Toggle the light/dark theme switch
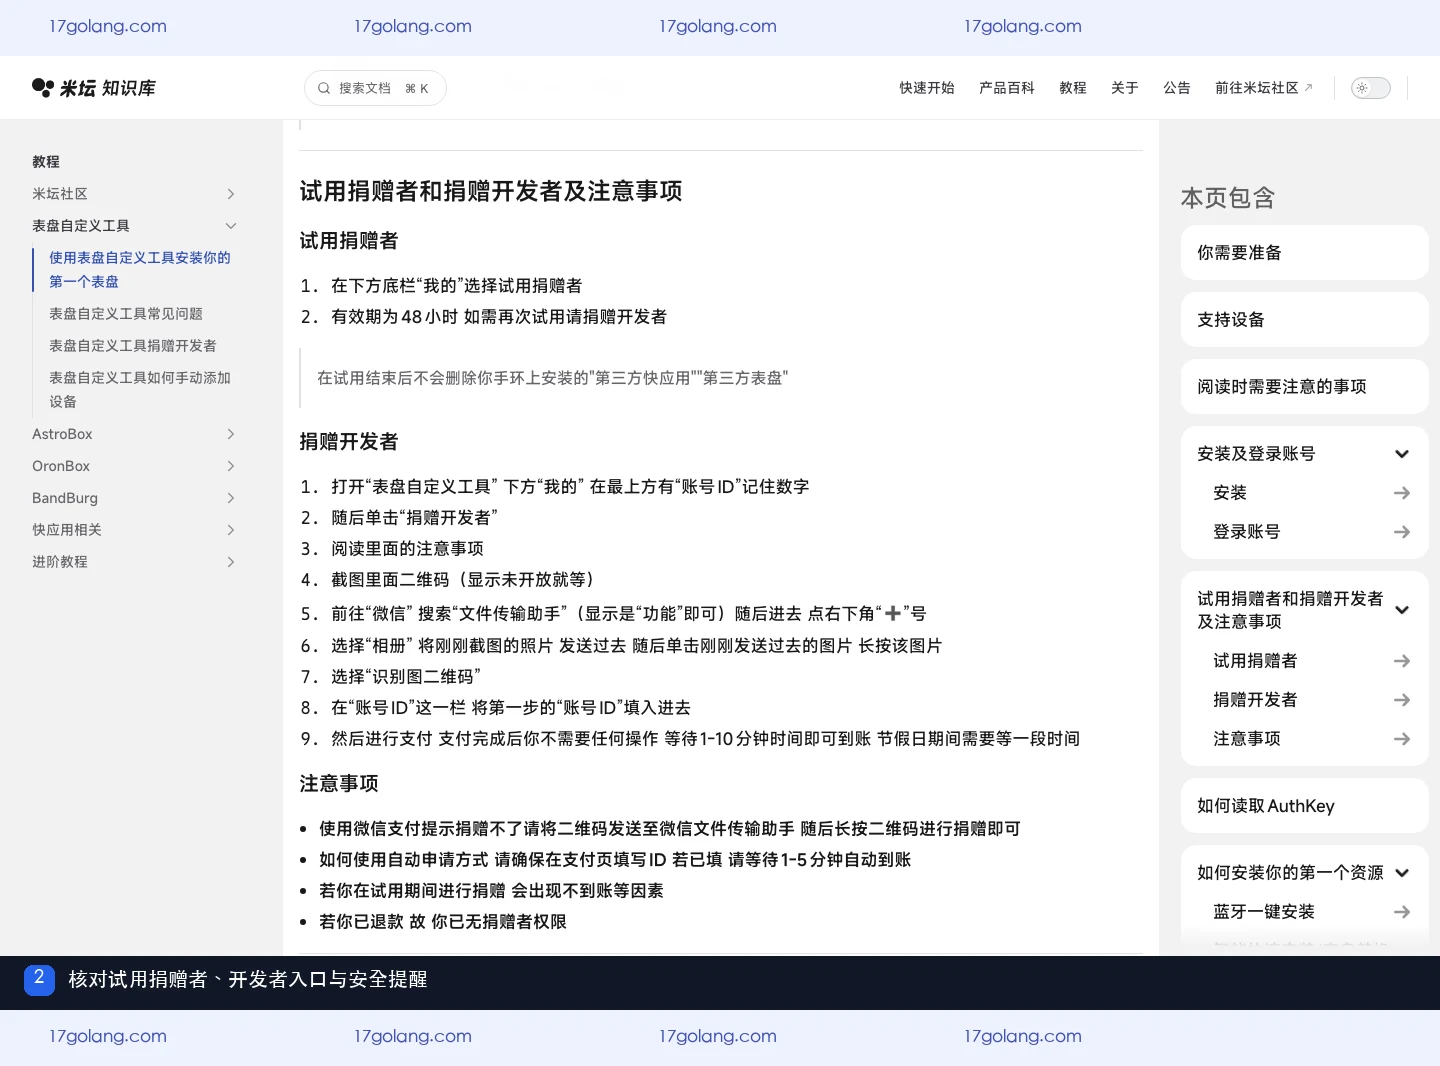1440x1066 pixels. [x=1370, y=88]
